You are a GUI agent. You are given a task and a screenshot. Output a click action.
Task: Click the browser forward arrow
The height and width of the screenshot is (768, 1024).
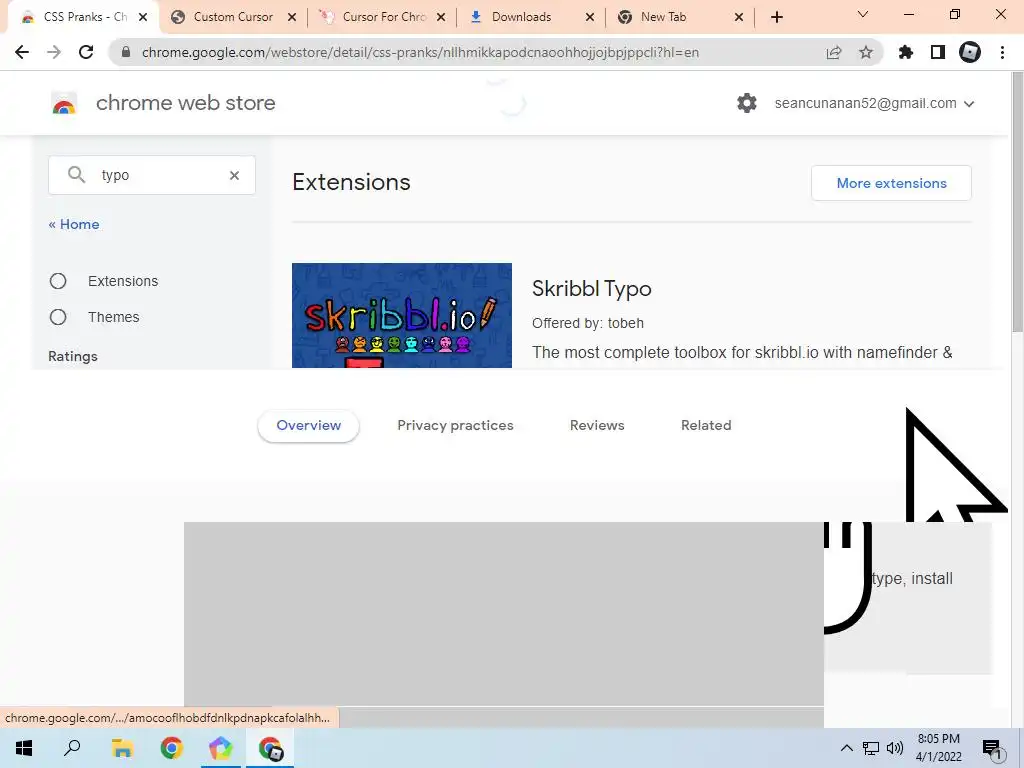[54, 52]
